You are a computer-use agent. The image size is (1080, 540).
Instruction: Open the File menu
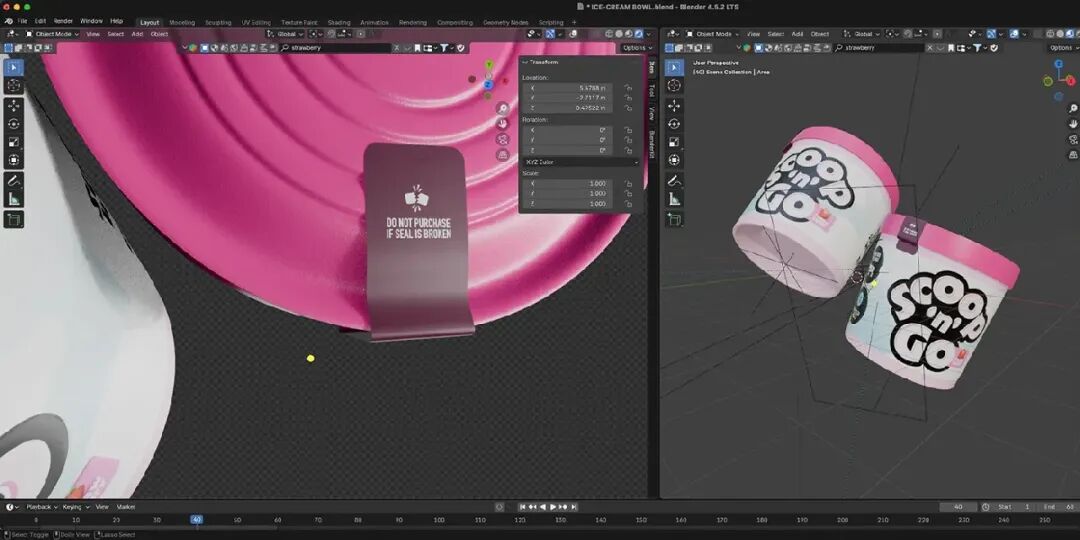click(x=22, y=21)
